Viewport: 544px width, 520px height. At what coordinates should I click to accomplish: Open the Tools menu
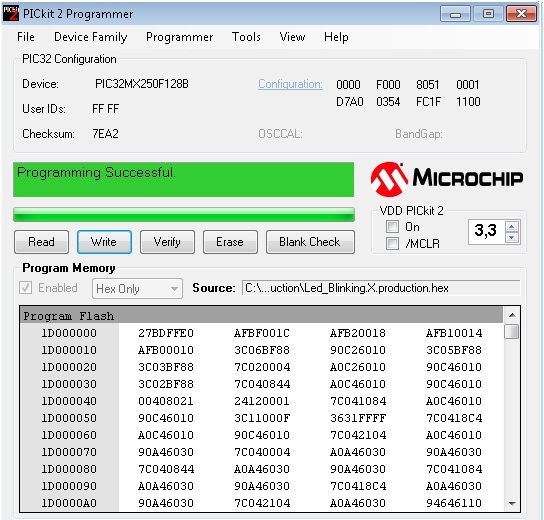coord(246,36)
